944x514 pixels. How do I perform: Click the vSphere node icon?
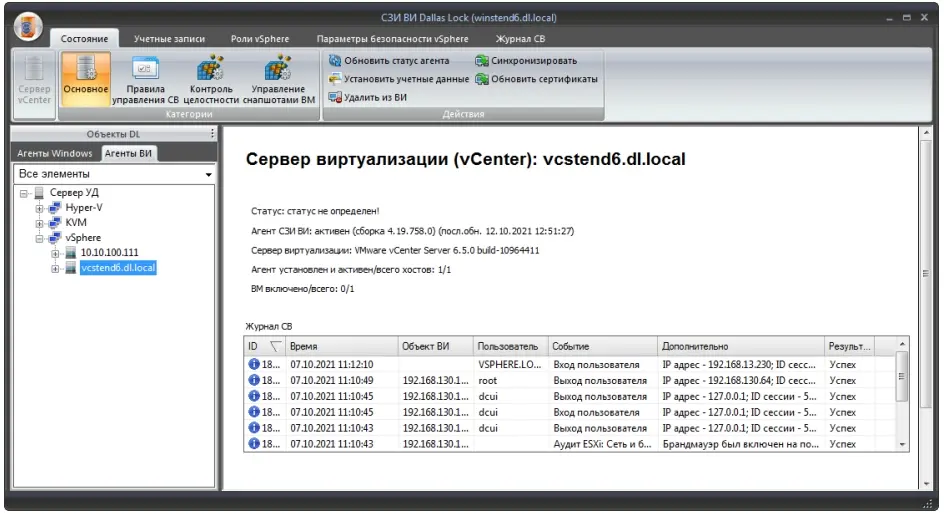(x=55, y=238)
